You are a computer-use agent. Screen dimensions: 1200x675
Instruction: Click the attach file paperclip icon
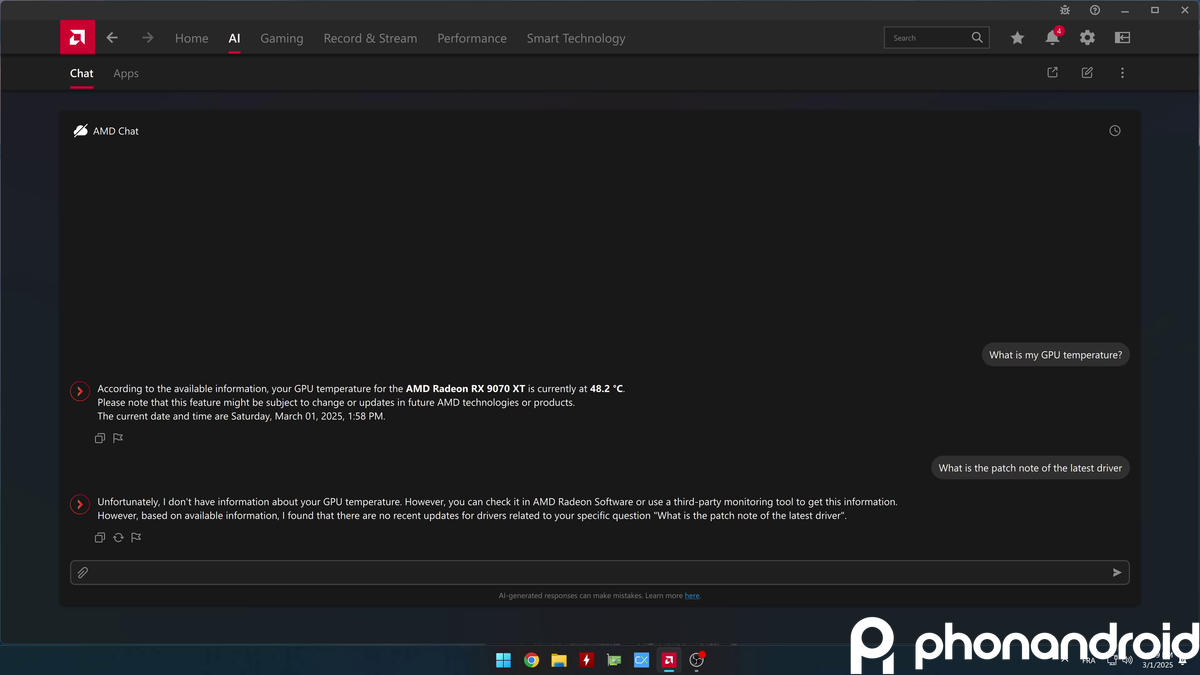[83, 573]
